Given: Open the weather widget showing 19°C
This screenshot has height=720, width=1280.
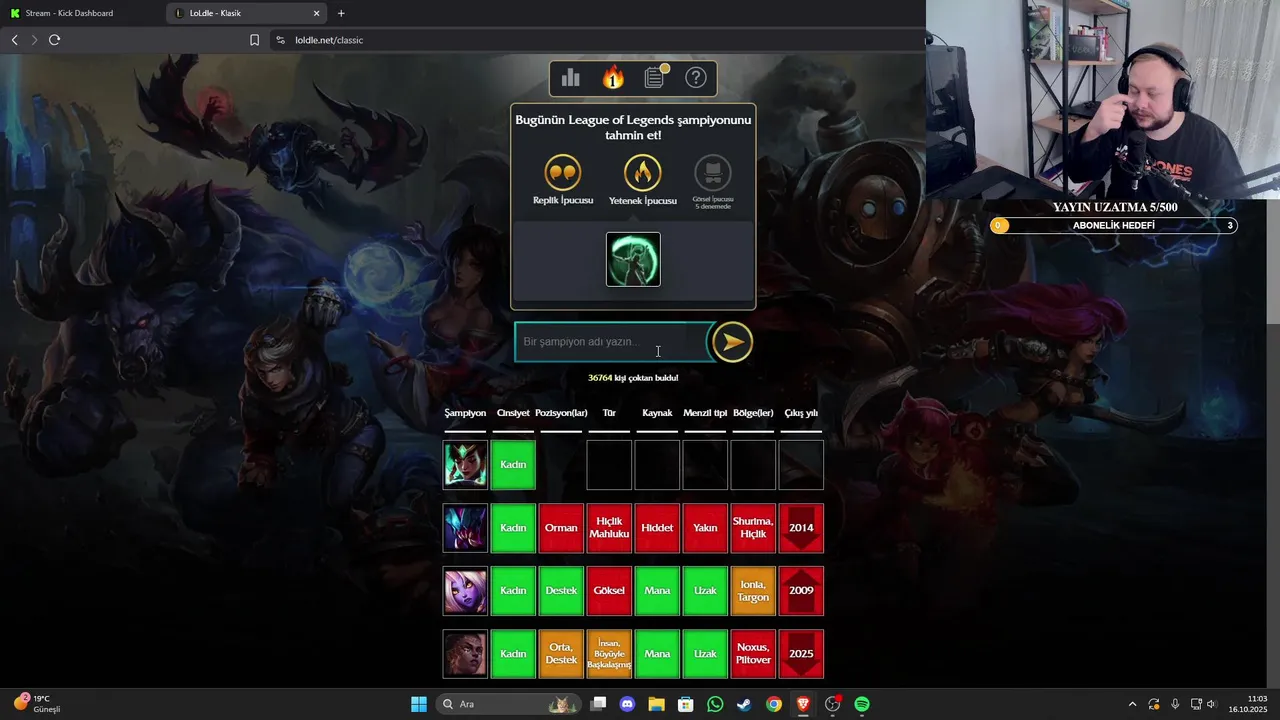Looking at the screenshot, I should click(38, 704).
